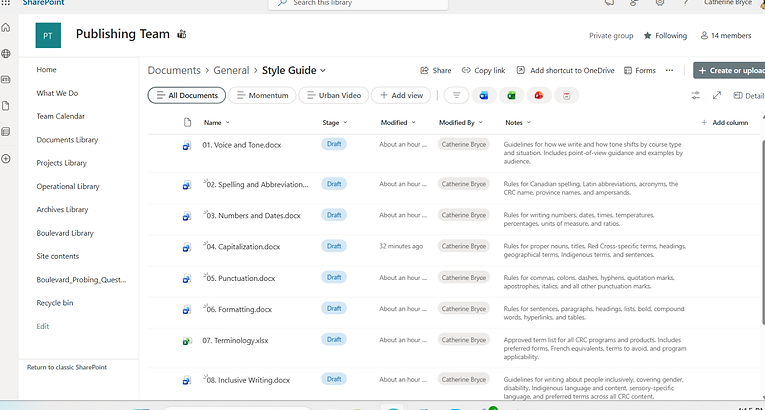The image size is (765, 410).
Task: Open the more actions ellipsis menu
Action: pos(669,70)
